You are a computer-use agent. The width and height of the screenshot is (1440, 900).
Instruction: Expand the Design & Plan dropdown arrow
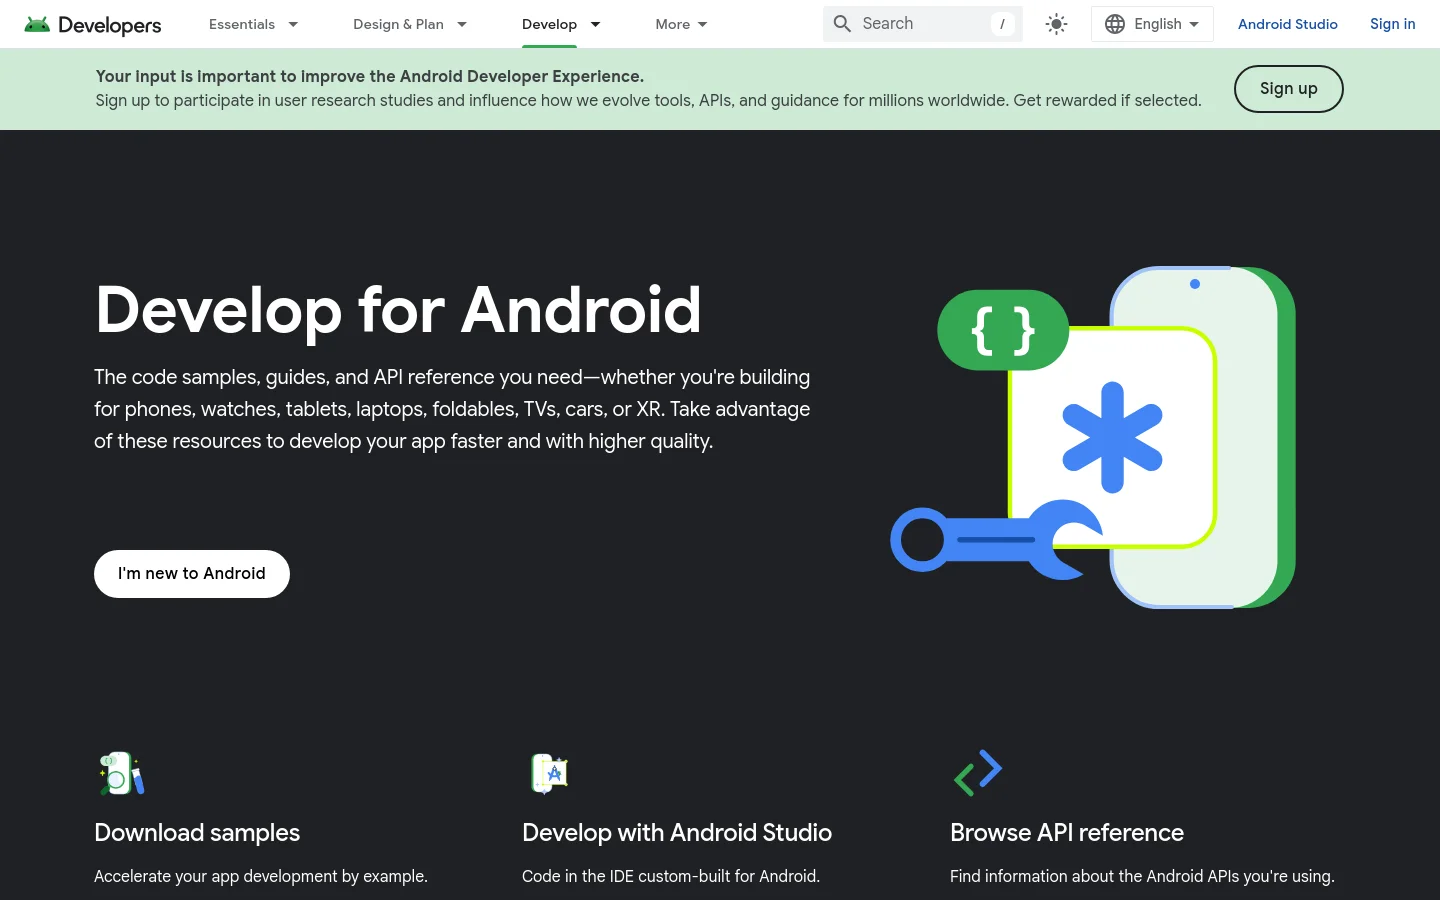pyautogui.click(x=462, y=24)
